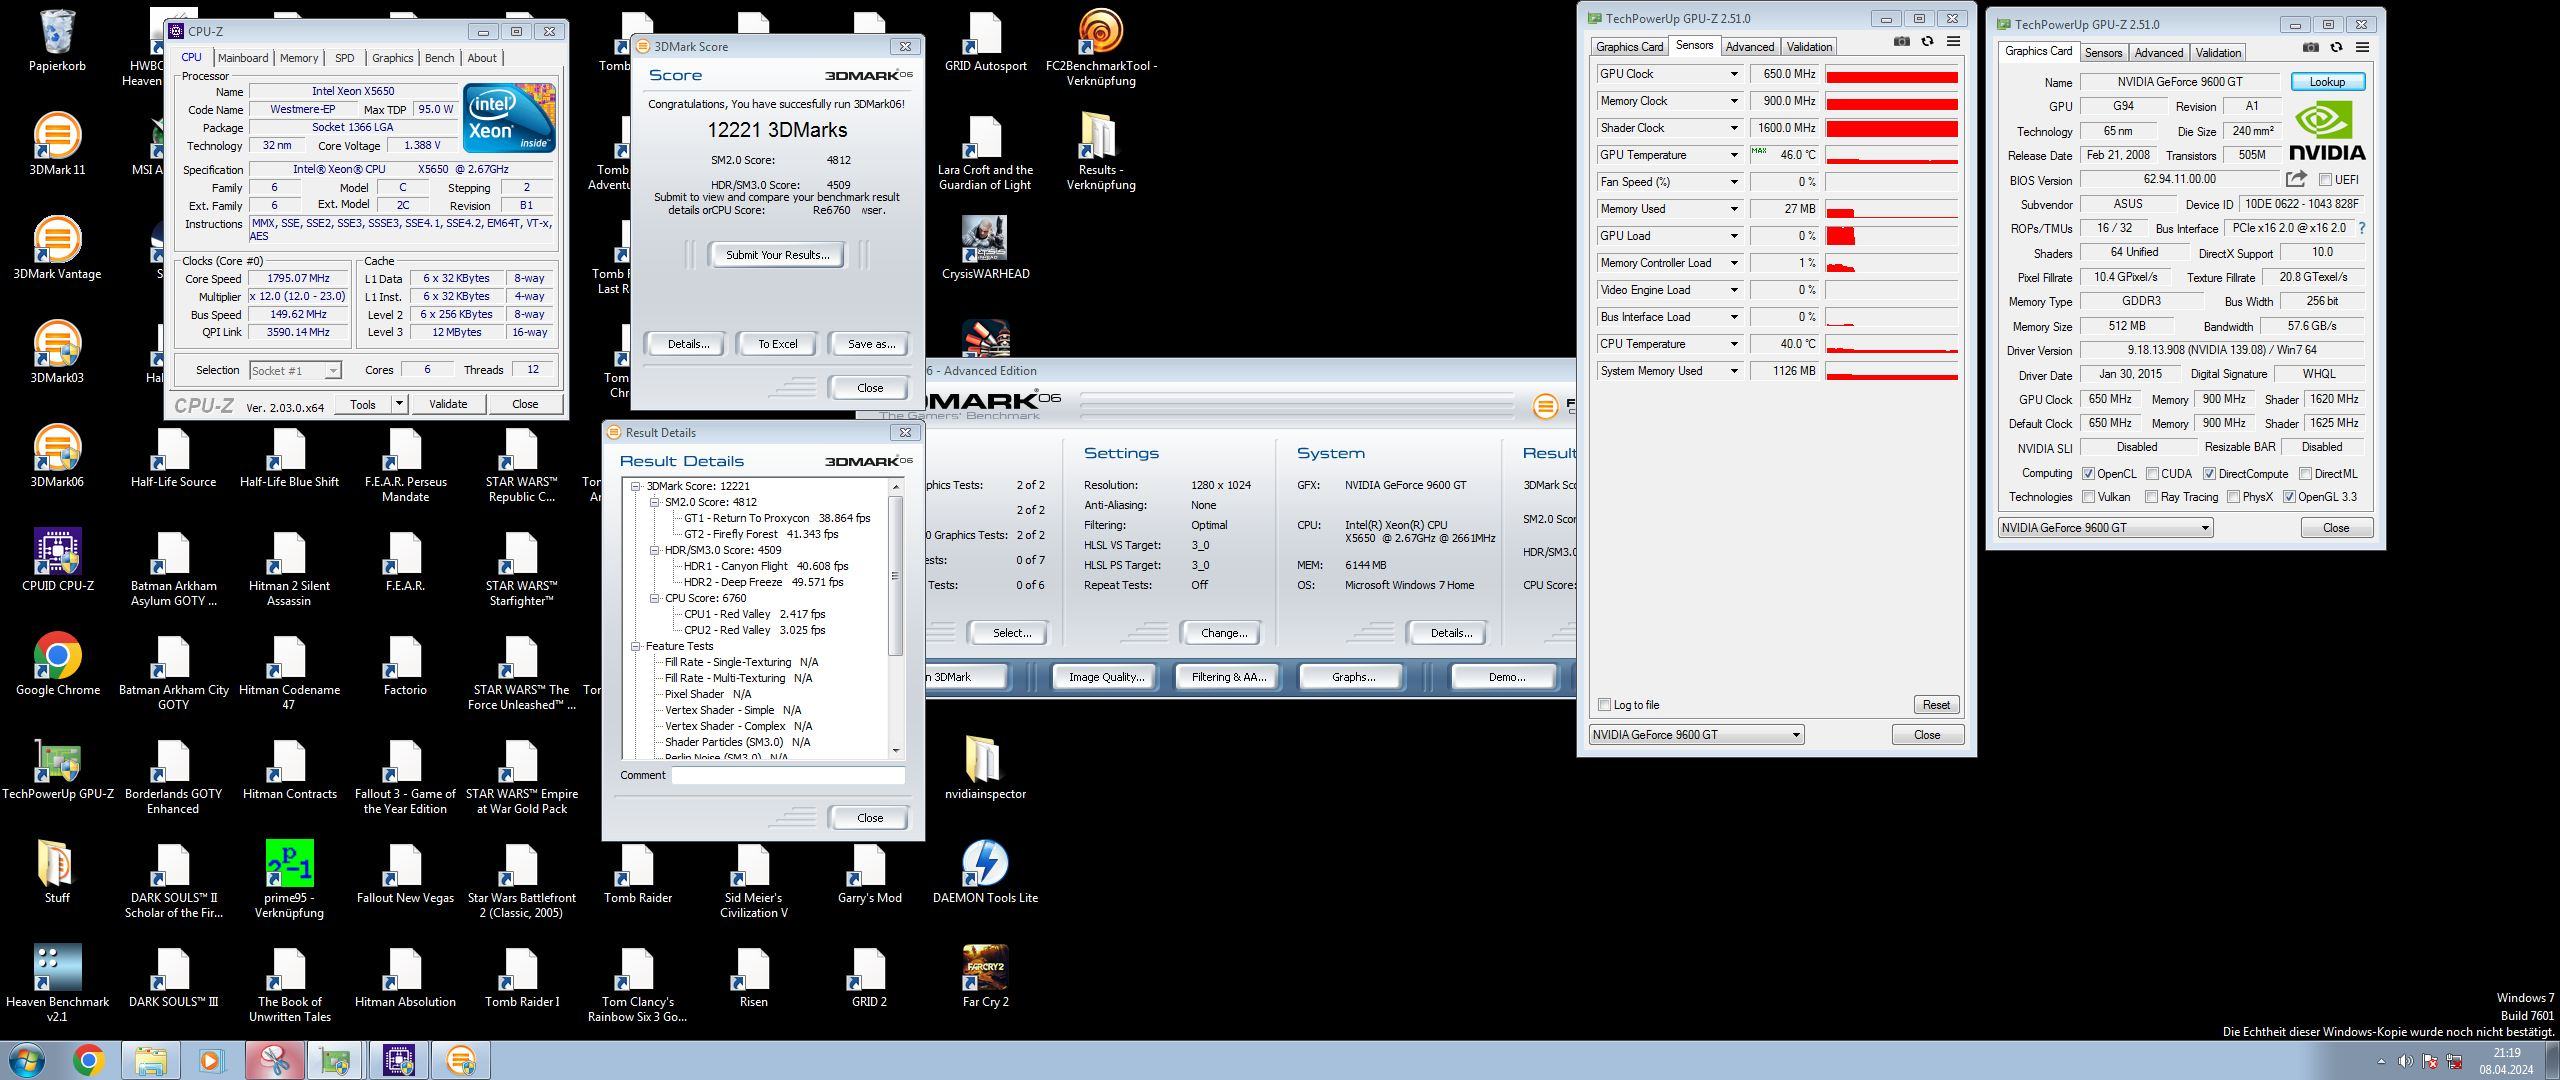Image resolution: width=2560 pixels, height=1080 pixels.
Task: Open the hamburger menu in GPU-Z Sensors window
Action: click(1953, 42)
